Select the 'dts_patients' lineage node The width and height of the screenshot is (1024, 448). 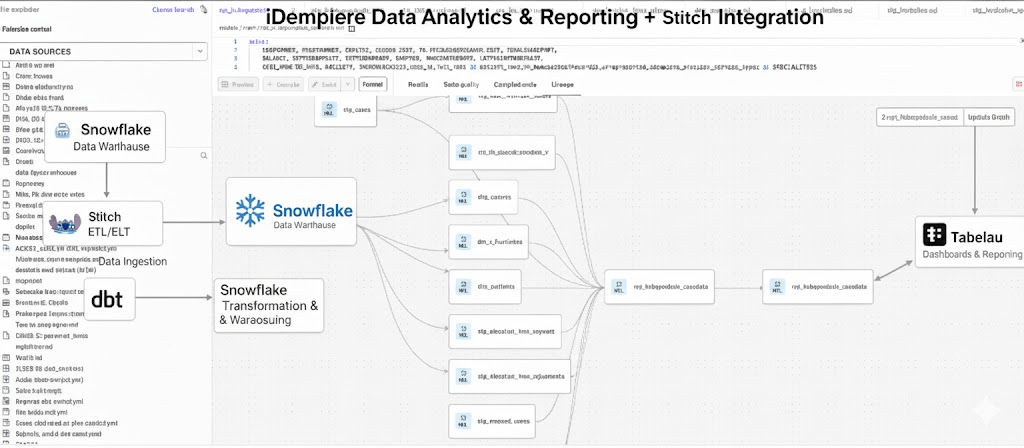[485, 286]
